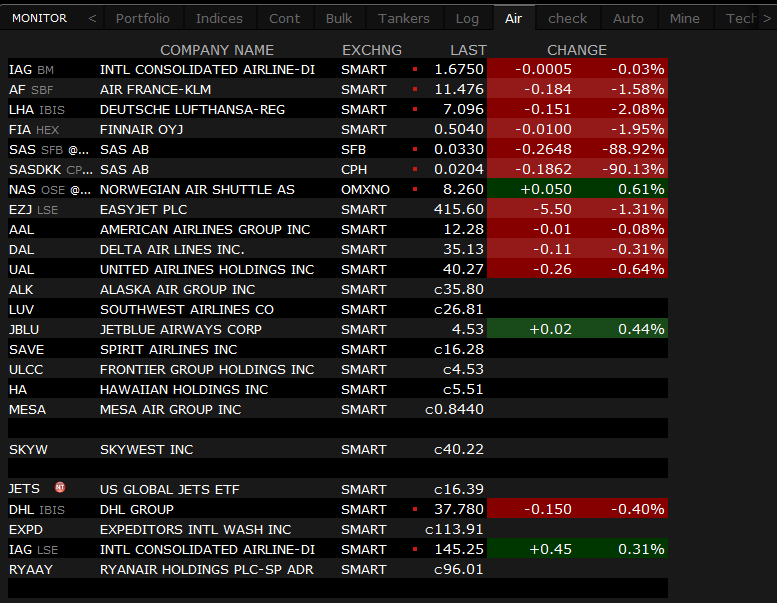777x603 pixels.
Task: Switch to the Indices tab
Action: tap(219, 18)
